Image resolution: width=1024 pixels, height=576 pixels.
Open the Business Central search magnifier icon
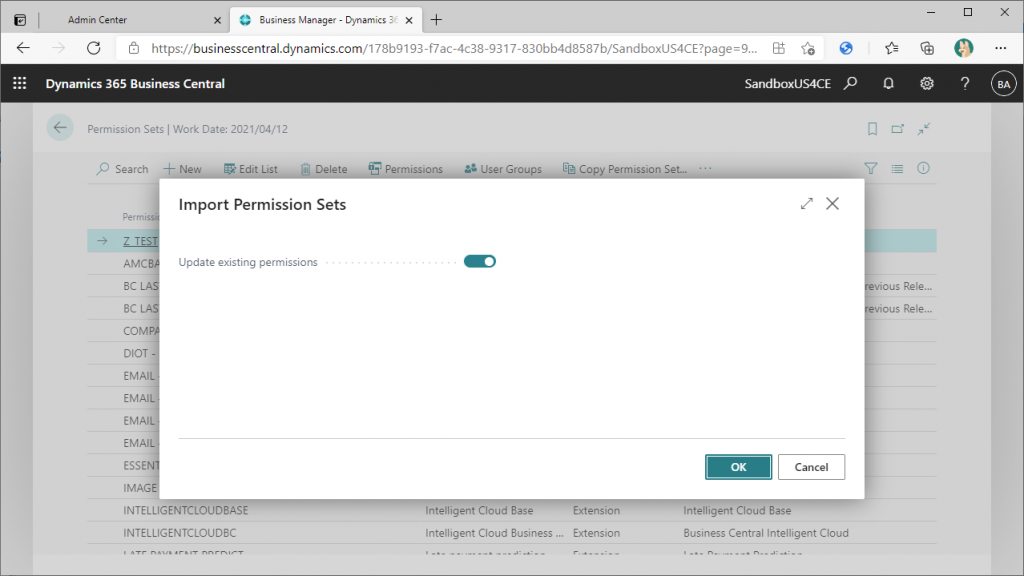(x=850, y=84)
